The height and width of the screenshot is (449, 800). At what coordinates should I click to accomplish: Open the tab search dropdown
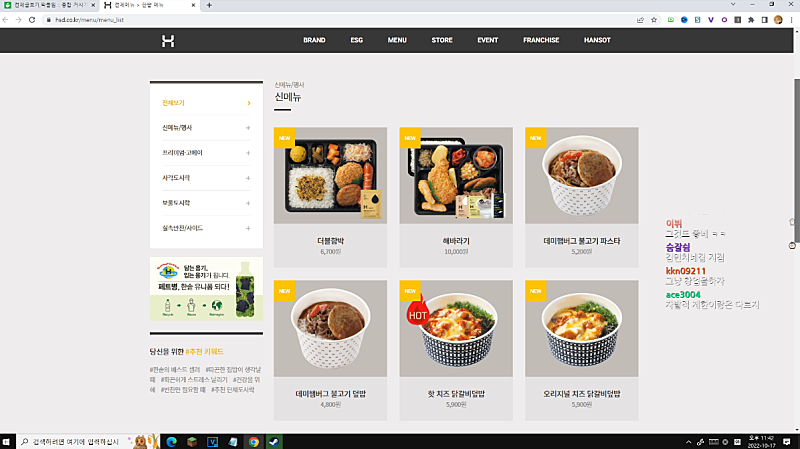coord(733,5)
